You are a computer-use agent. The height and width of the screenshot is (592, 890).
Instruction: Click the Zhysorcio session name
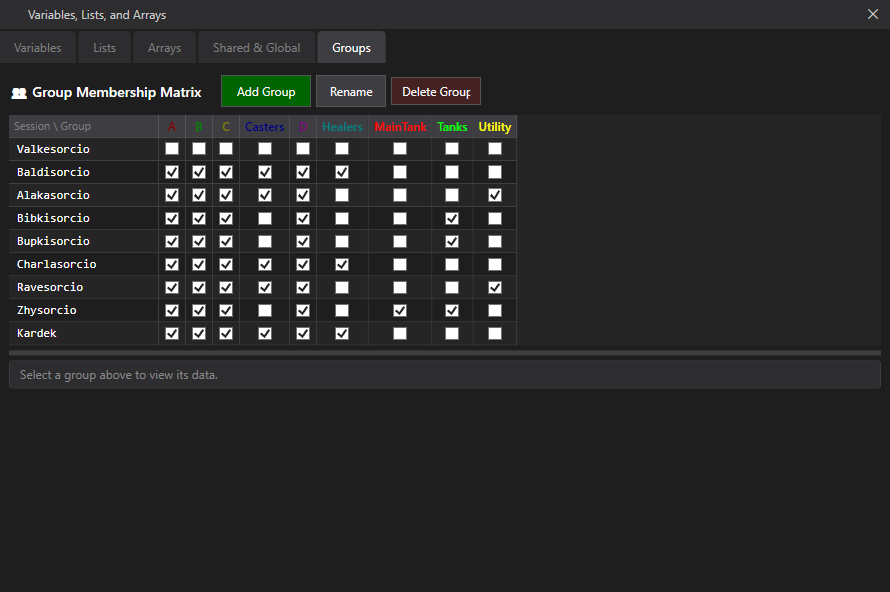[47, 310]
